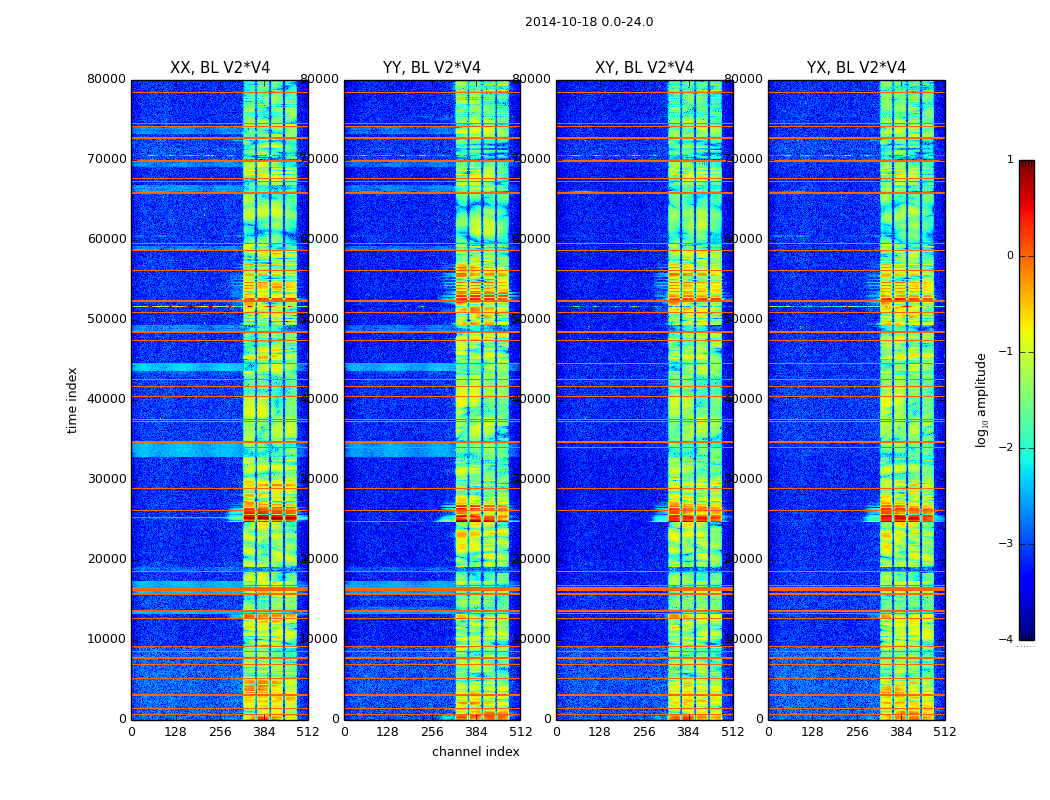The height and width of the screenshot is (800, 1050).
Task: Click the figure title 2014-10-18 0.0-24.0
Action: pyautogui.click(x=589, y=22)
